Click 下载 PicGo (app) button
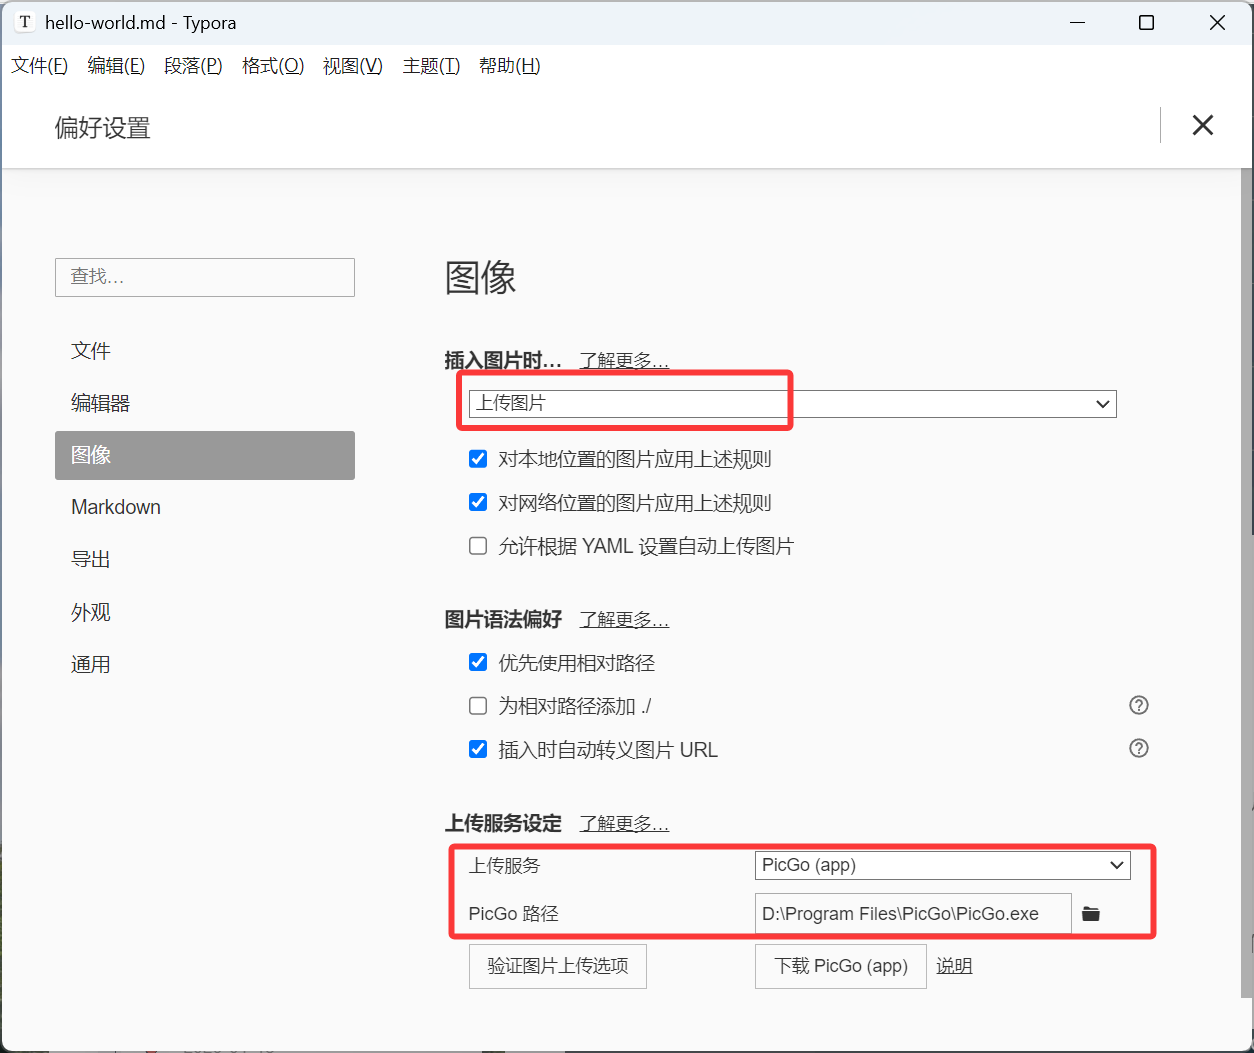The width and height of the screenshot is (1254, 1053). click(841, 966)
